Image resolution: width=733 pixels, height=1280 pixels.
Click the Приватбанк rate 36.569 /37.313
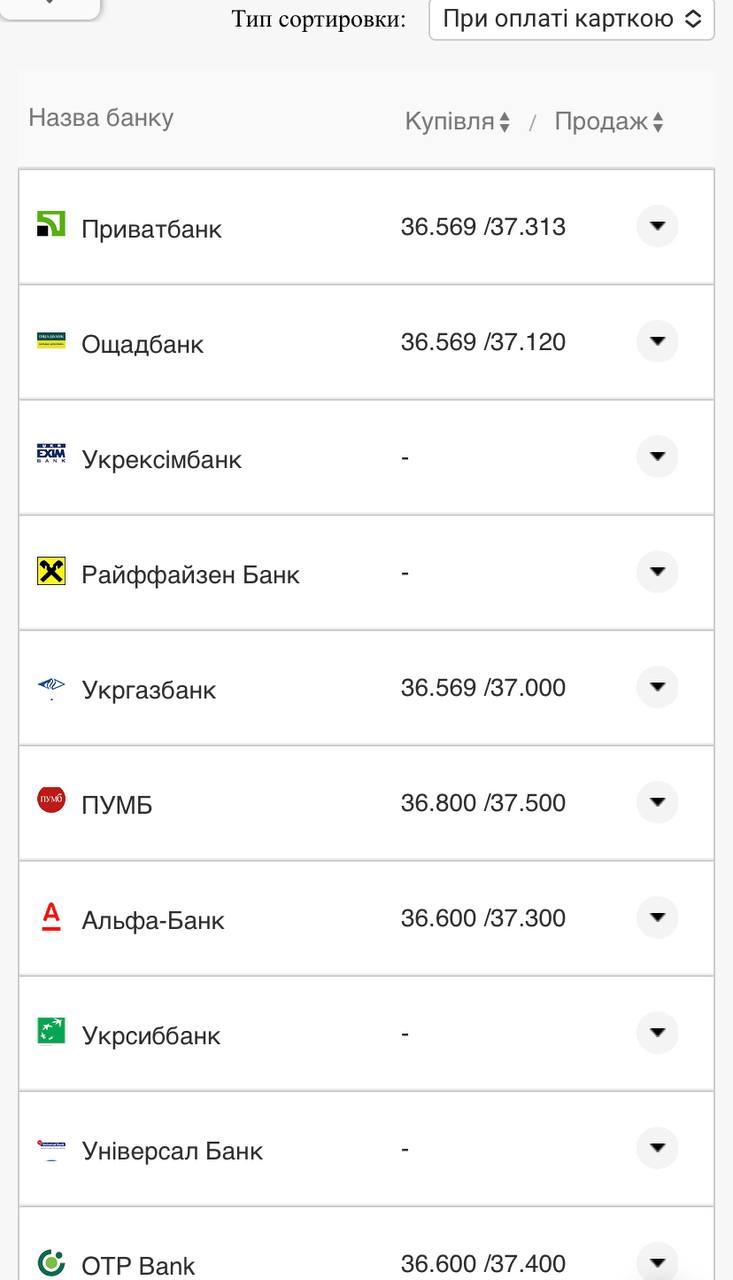pos(483,227)
